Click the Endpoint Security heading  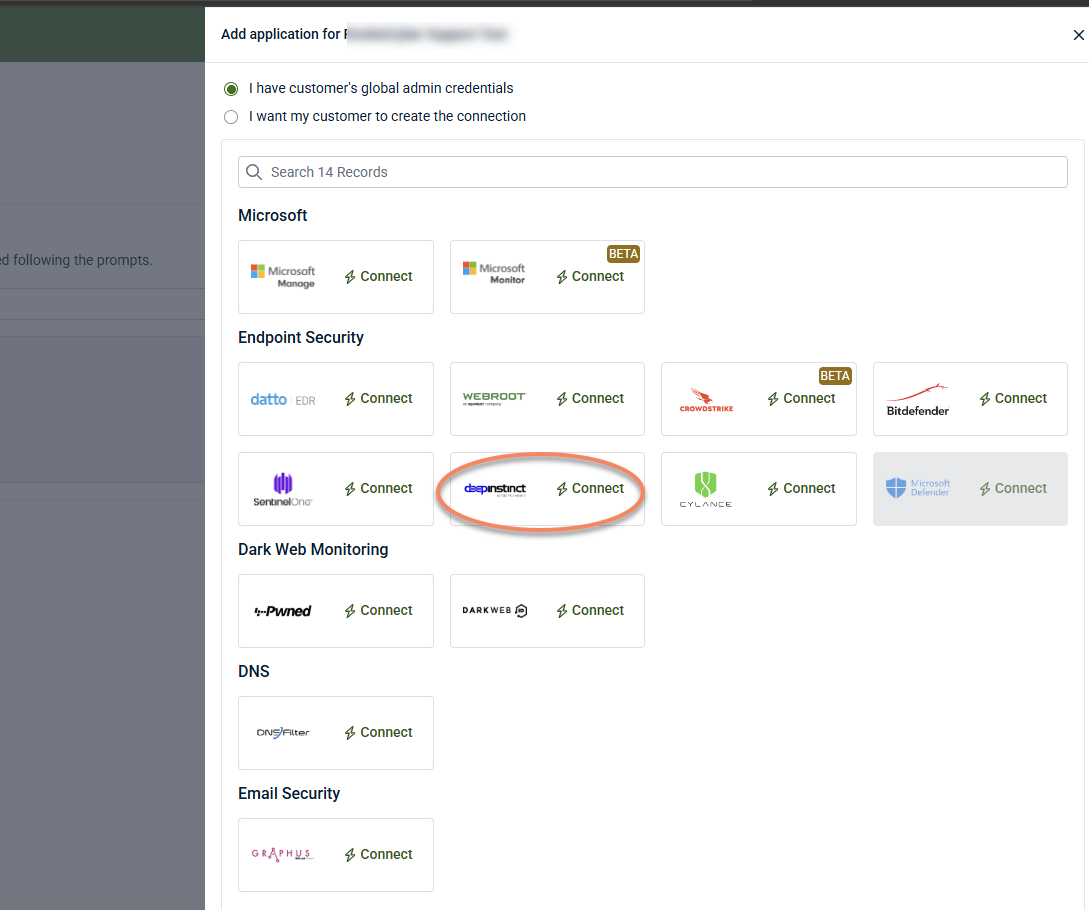click(x=301, y=338)
